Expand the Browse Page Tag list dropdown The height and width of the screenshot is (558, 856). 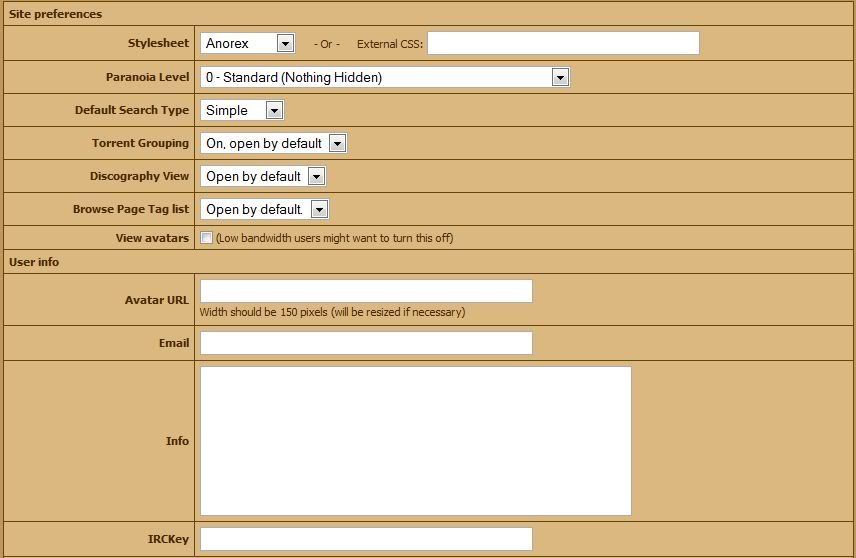coord(264,209)
